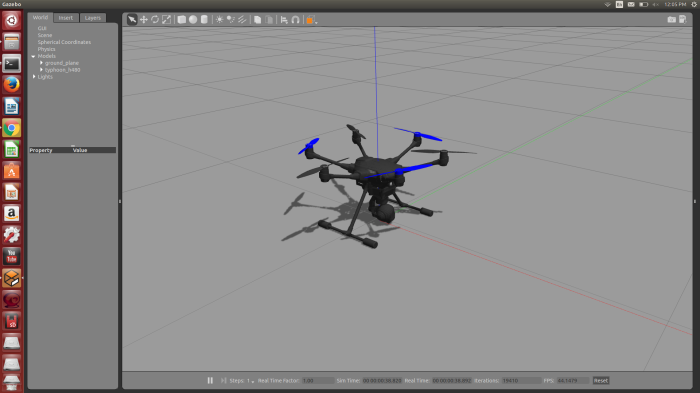Click the copy icon in toolbar
Image resolution: width=700 pixels, height=393 pixels.
(x=258, y=20)
